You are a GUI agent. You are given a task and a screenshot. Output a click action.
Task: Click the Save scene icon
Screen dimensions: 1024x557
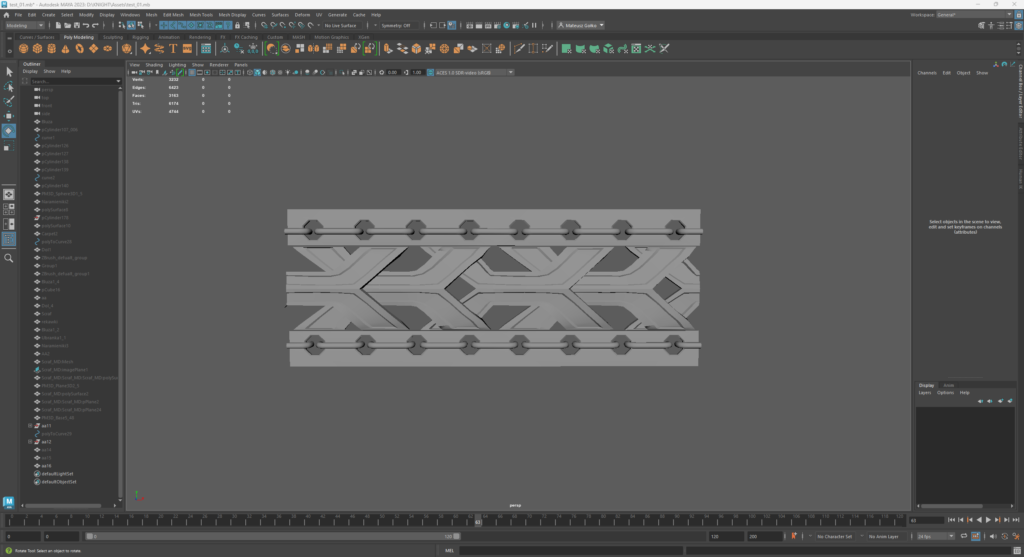click(x=76, y=25)
